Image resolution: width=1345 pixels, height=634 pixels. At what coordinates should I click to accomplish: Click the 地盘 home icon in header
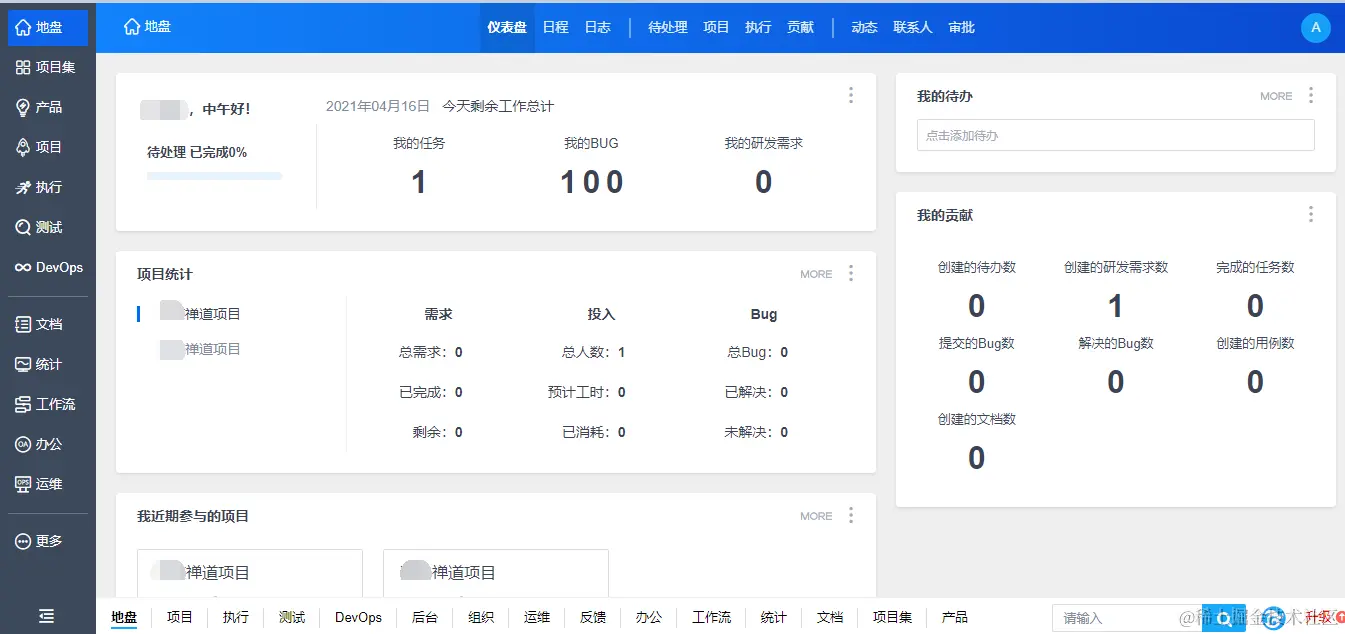(x=131, y=27)
